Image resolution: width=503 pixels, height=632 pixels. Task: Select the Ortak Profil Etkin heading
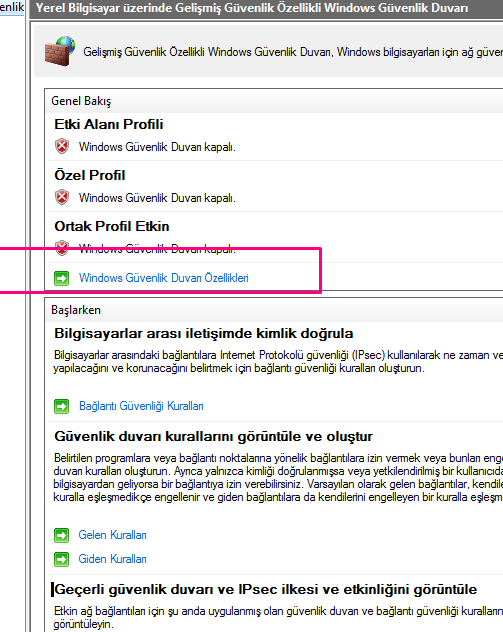pyautogui.click(x=112, y=226)
